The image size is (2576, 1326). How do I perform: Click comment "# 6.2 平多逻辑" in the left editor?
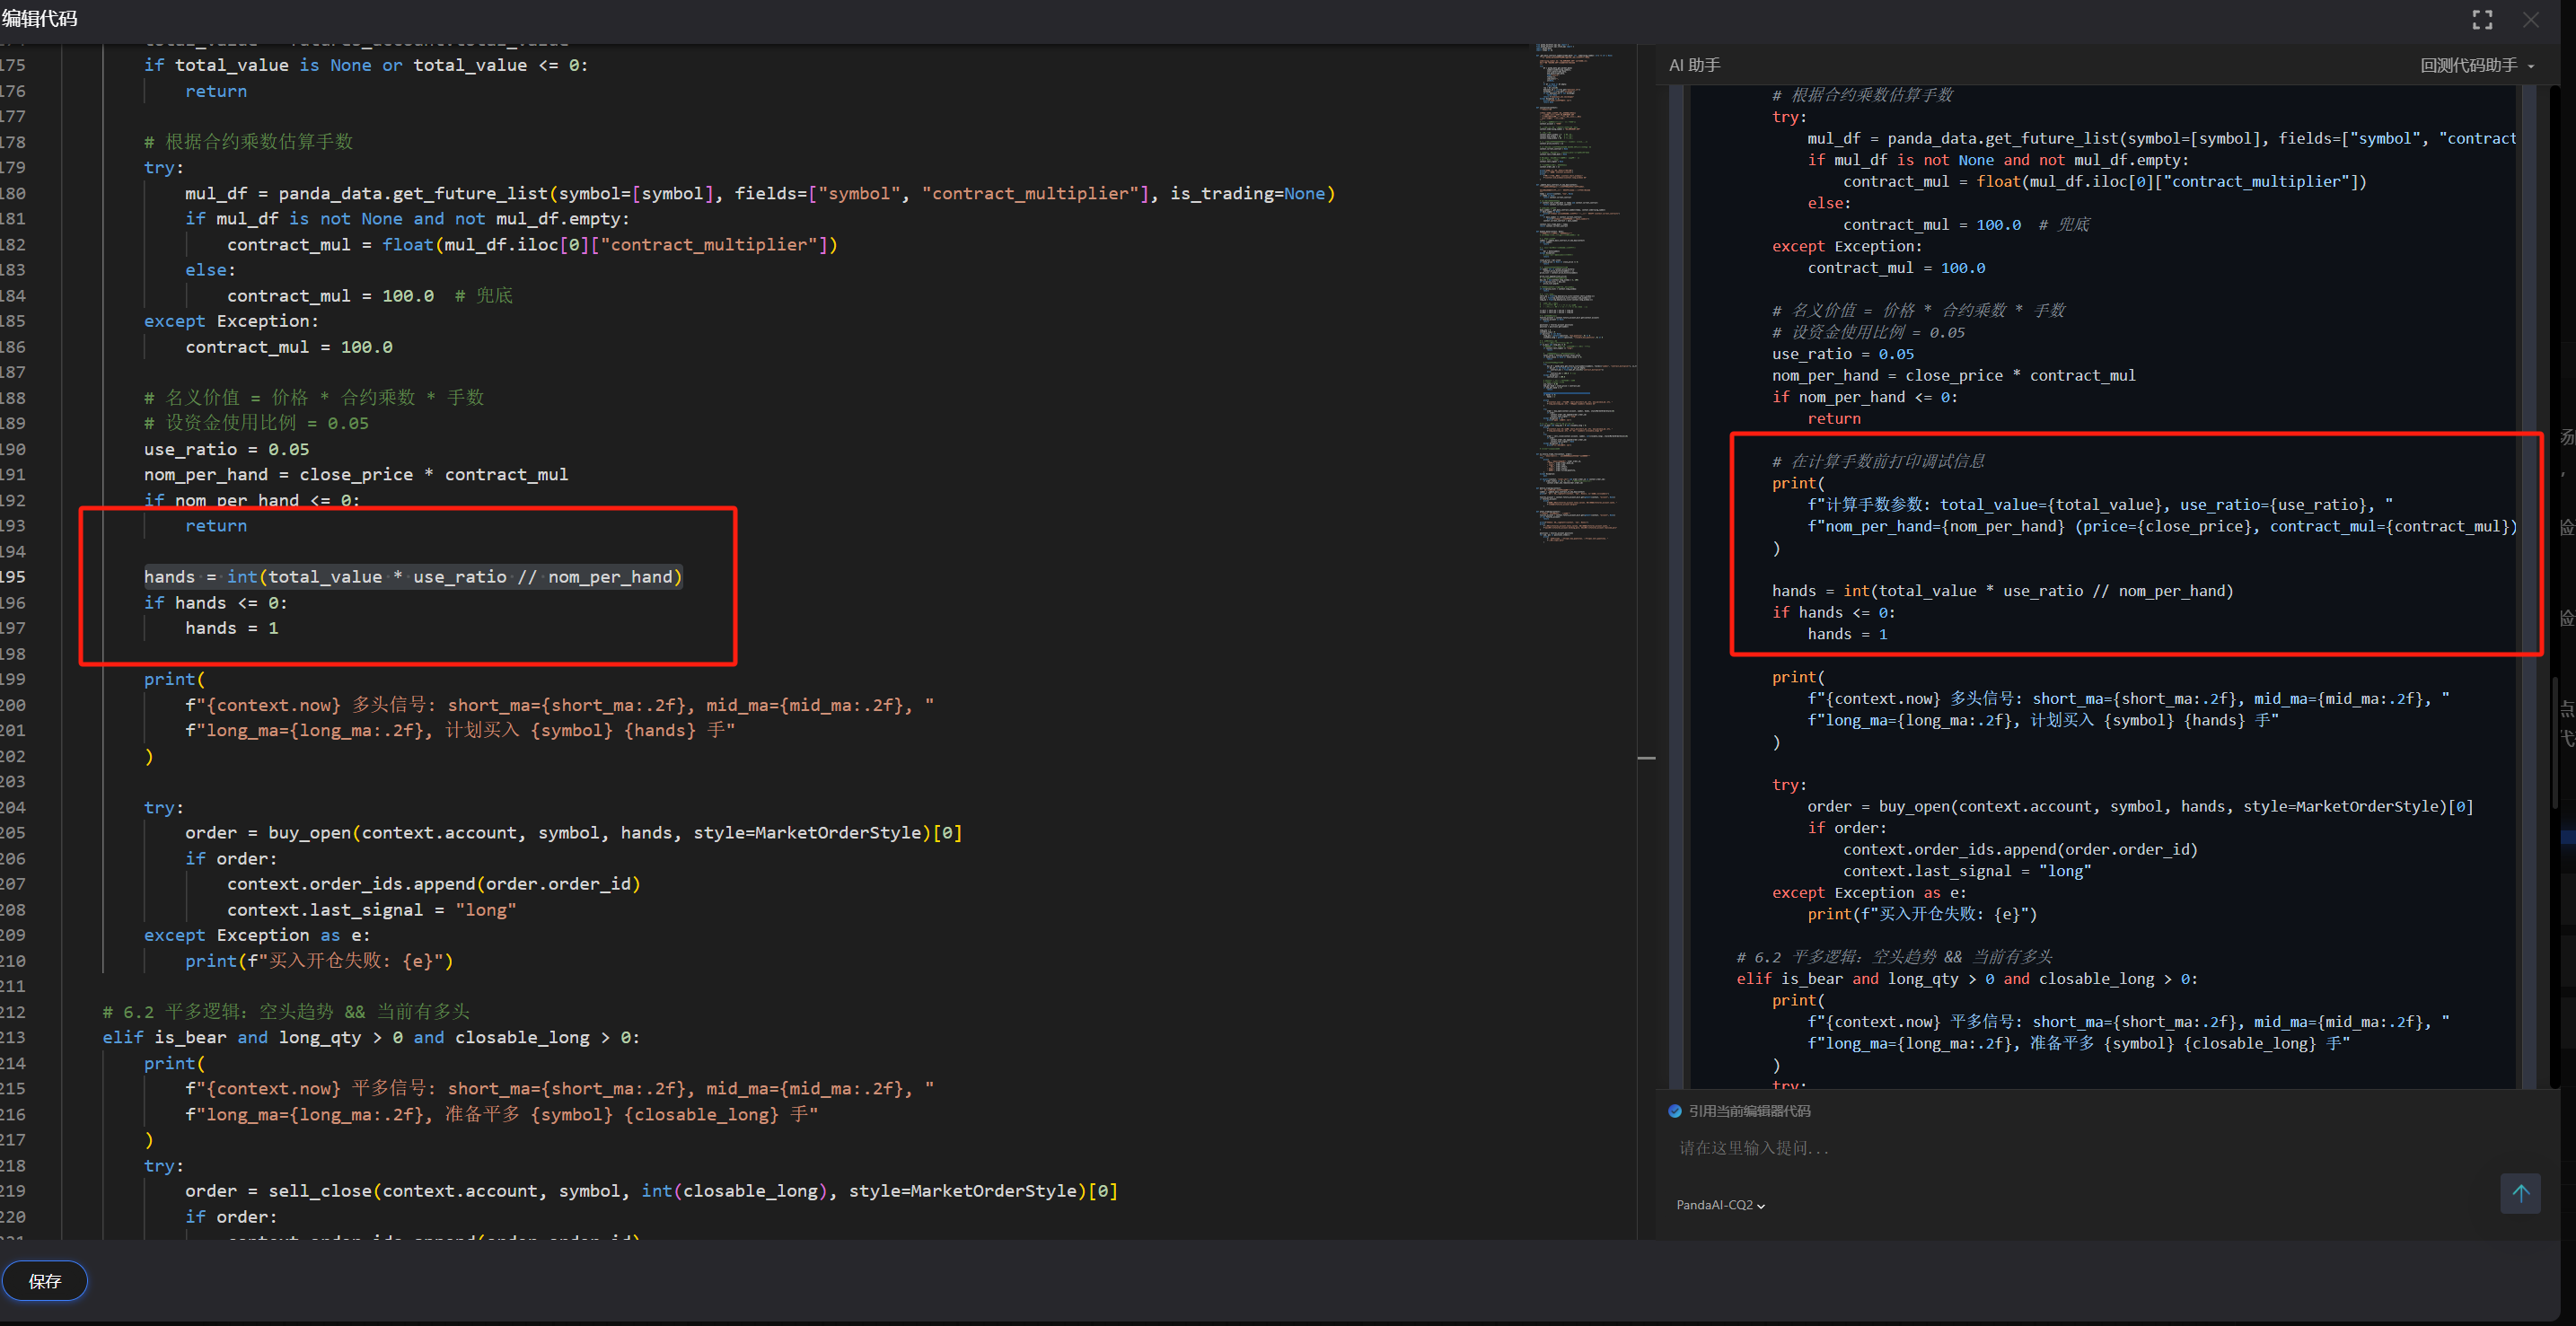286,1012
